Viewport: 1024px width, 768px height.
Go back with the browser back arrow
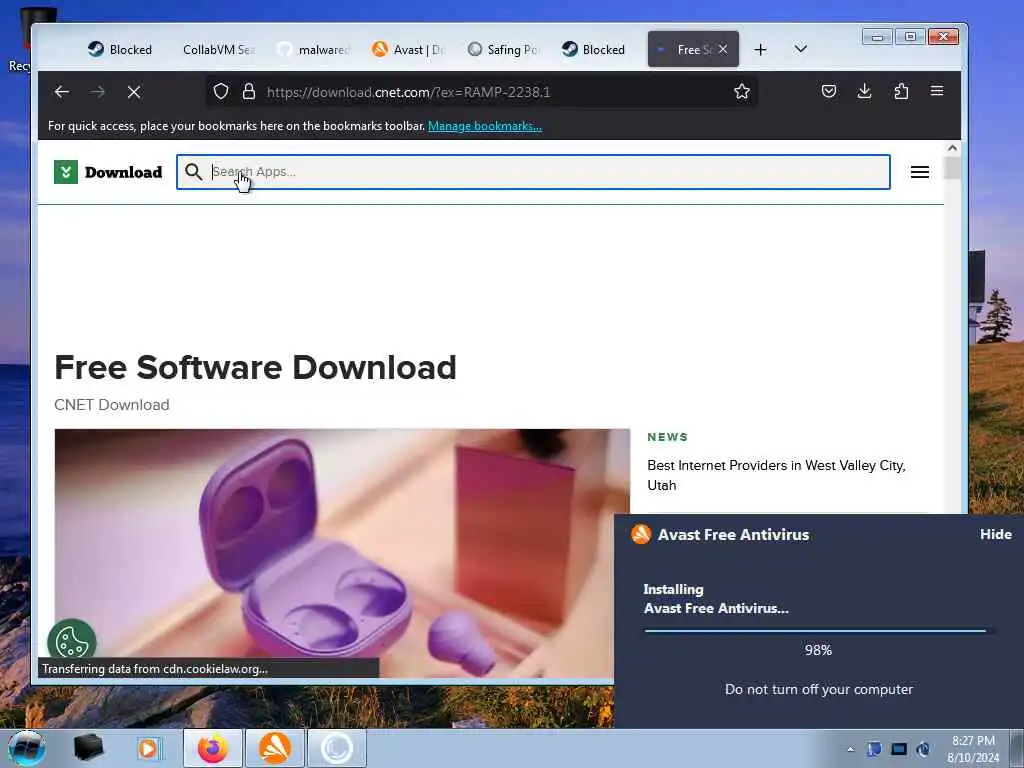pos(62,92)
